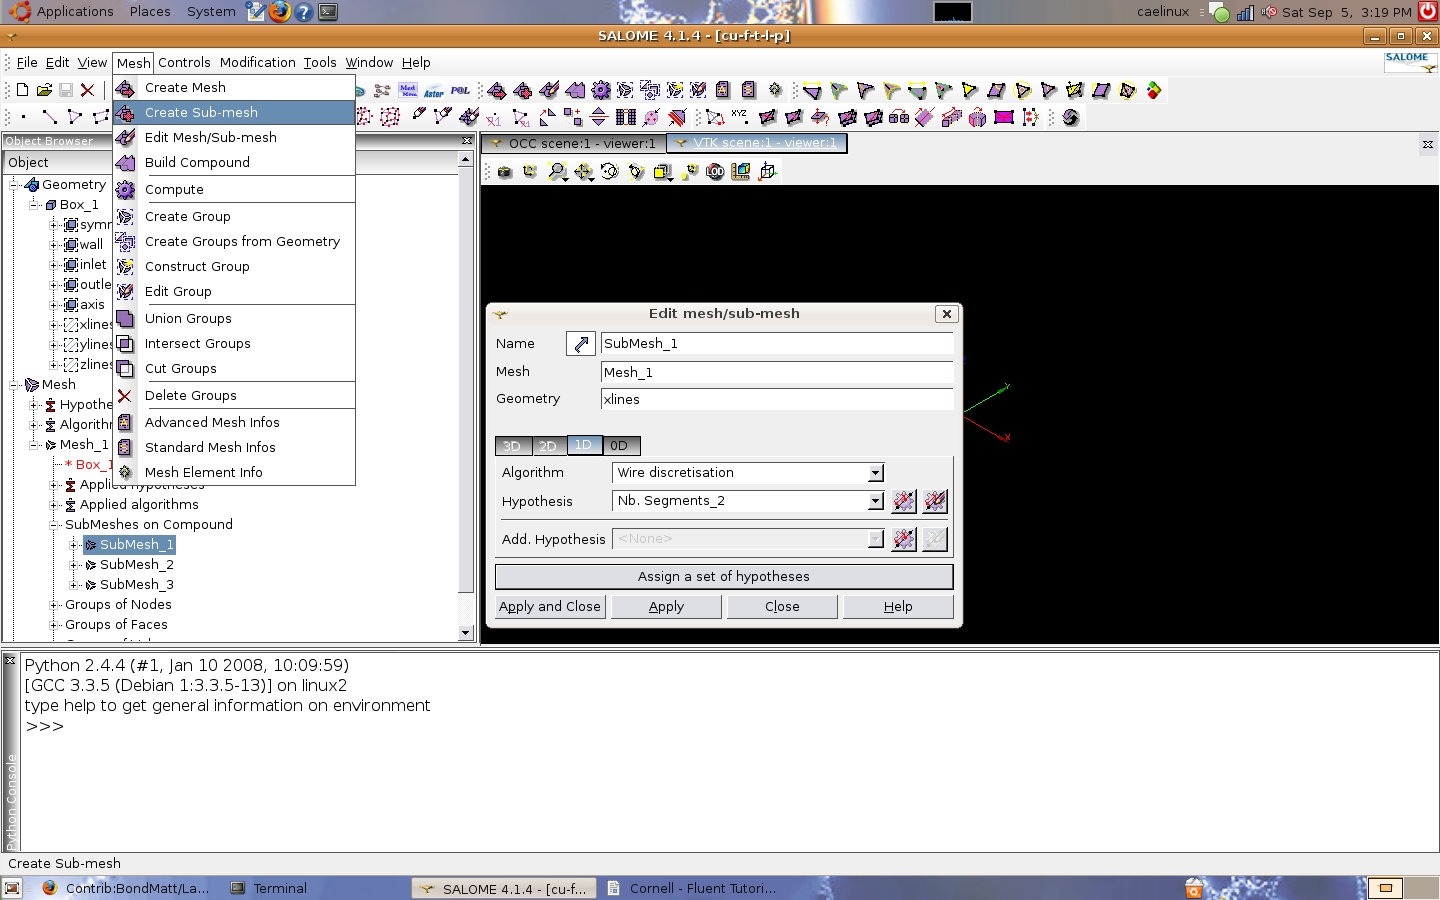
Task: Switch to the 3D dimension tab
Action: pos(511,446)
